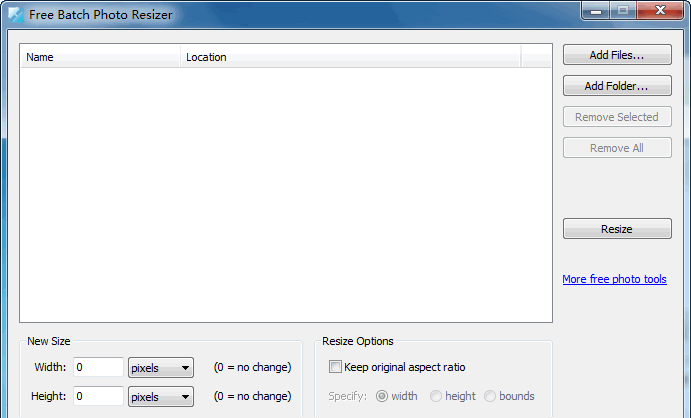Focus the Width input field
The image size is (691, 418).
pyautogui.click(x=98, y=367)
